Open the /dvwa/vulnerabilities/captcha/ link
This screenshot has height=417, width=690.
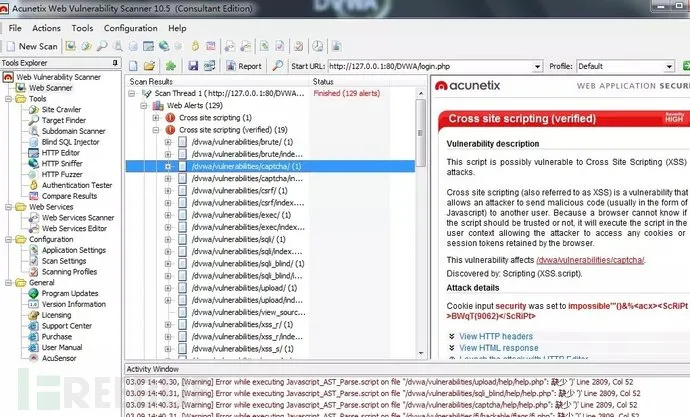590,260
